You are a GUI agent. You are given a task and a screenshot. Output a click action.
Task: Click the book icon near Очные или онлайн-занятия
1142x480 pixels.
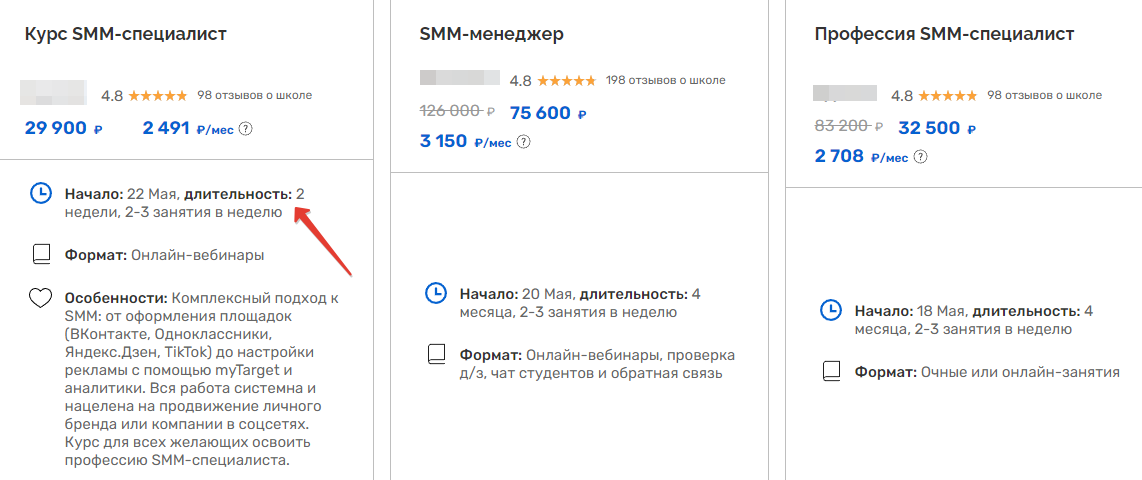(832, 371)
